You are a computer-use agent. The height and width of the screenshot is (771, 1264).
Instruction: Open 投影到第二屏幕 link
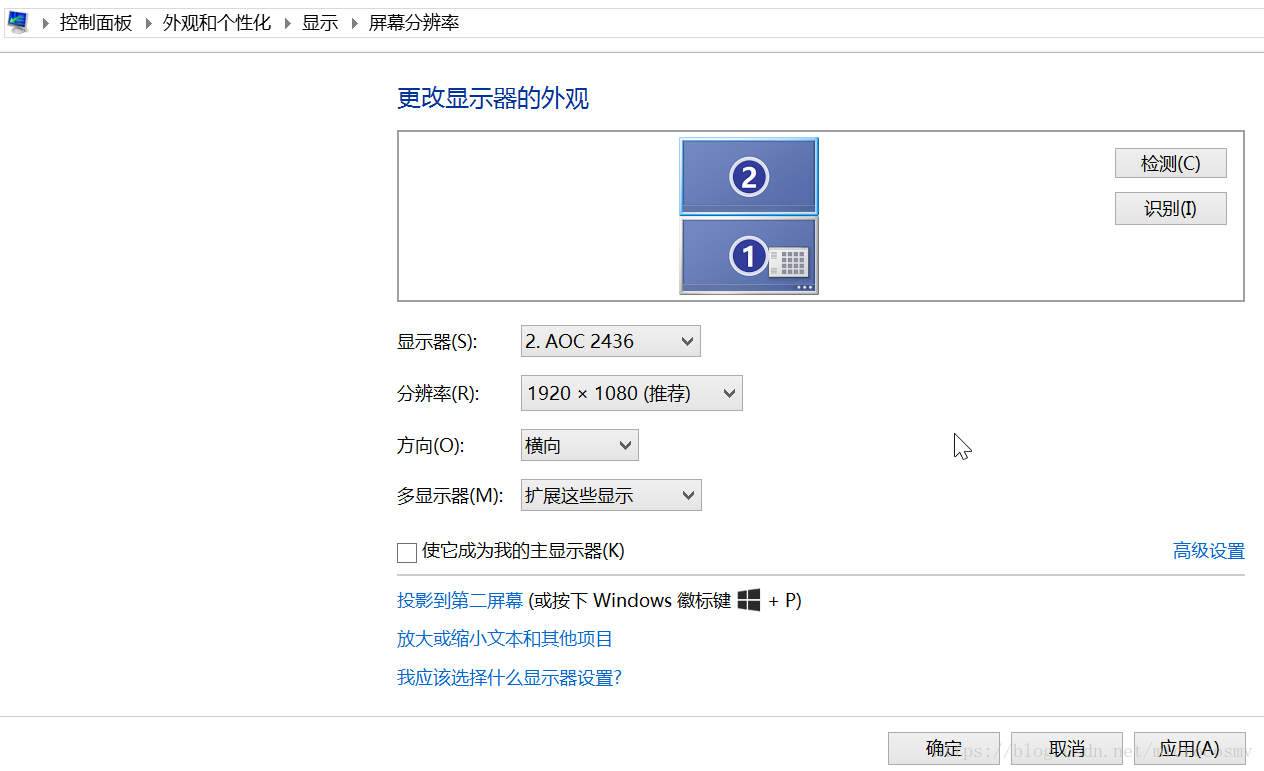tap(460, 601)
